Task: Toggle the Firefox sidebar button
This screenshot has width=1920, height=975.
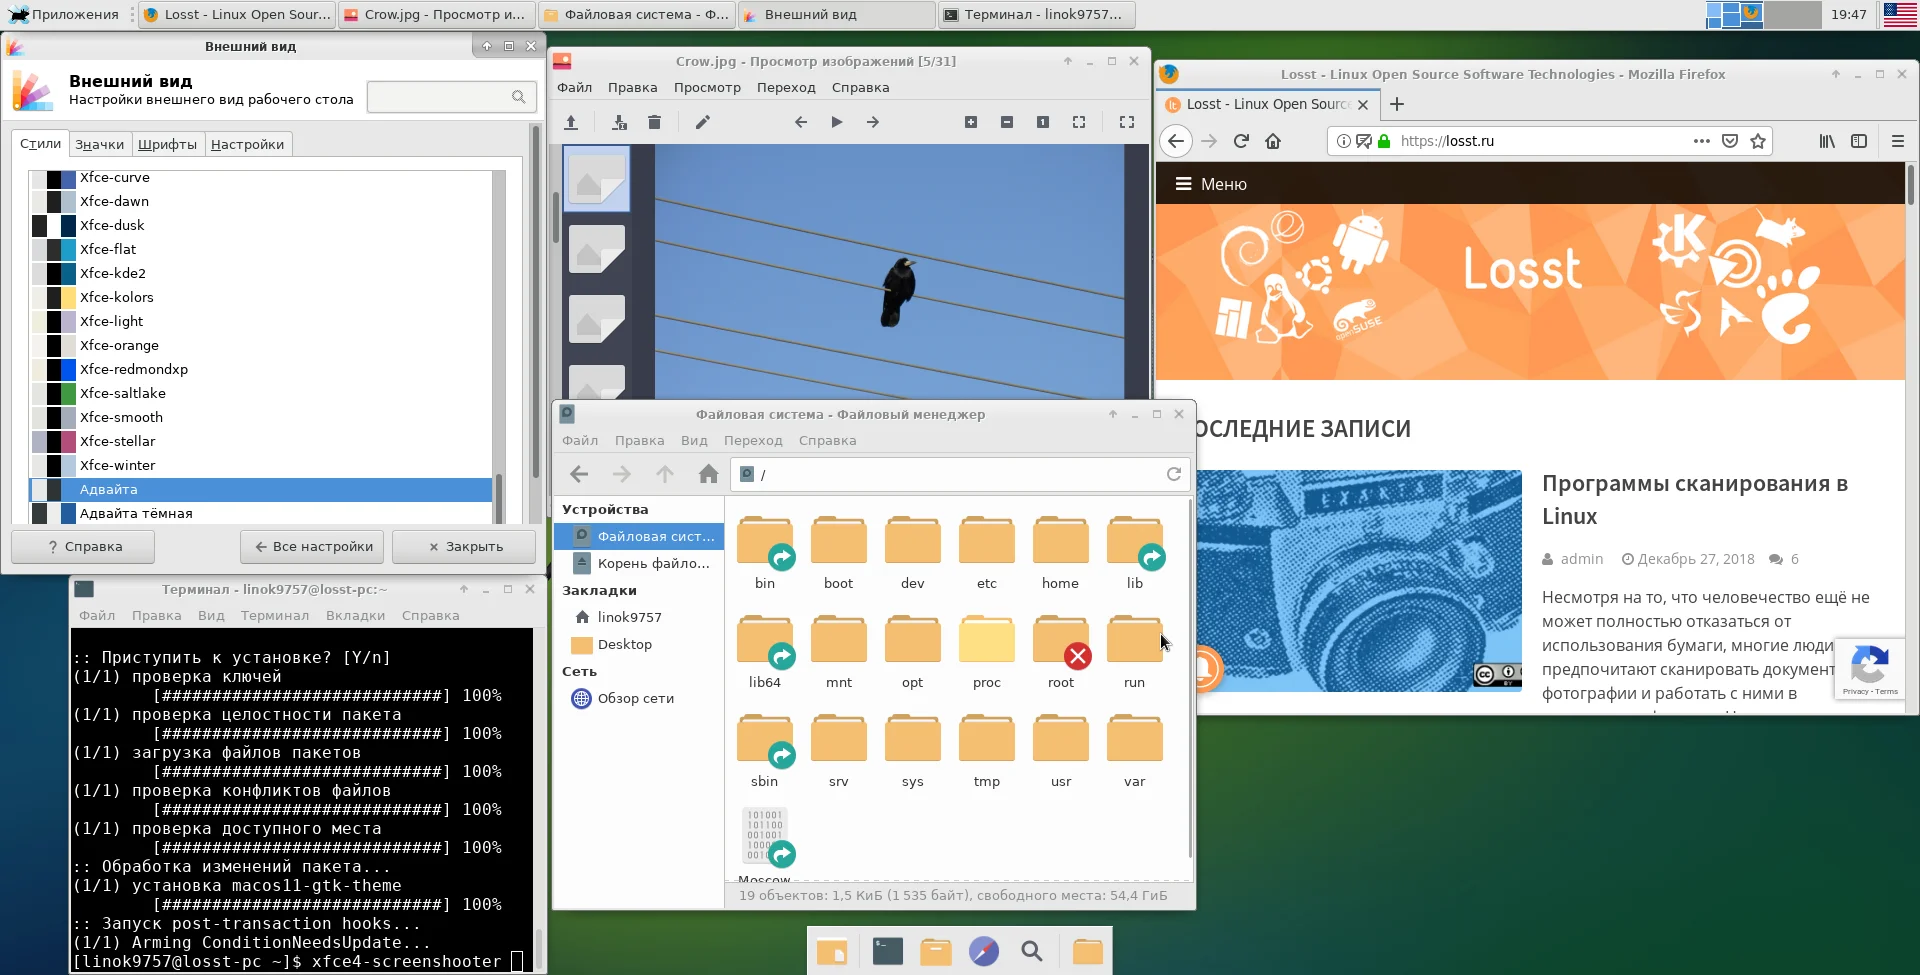Action: [1859, 141]
